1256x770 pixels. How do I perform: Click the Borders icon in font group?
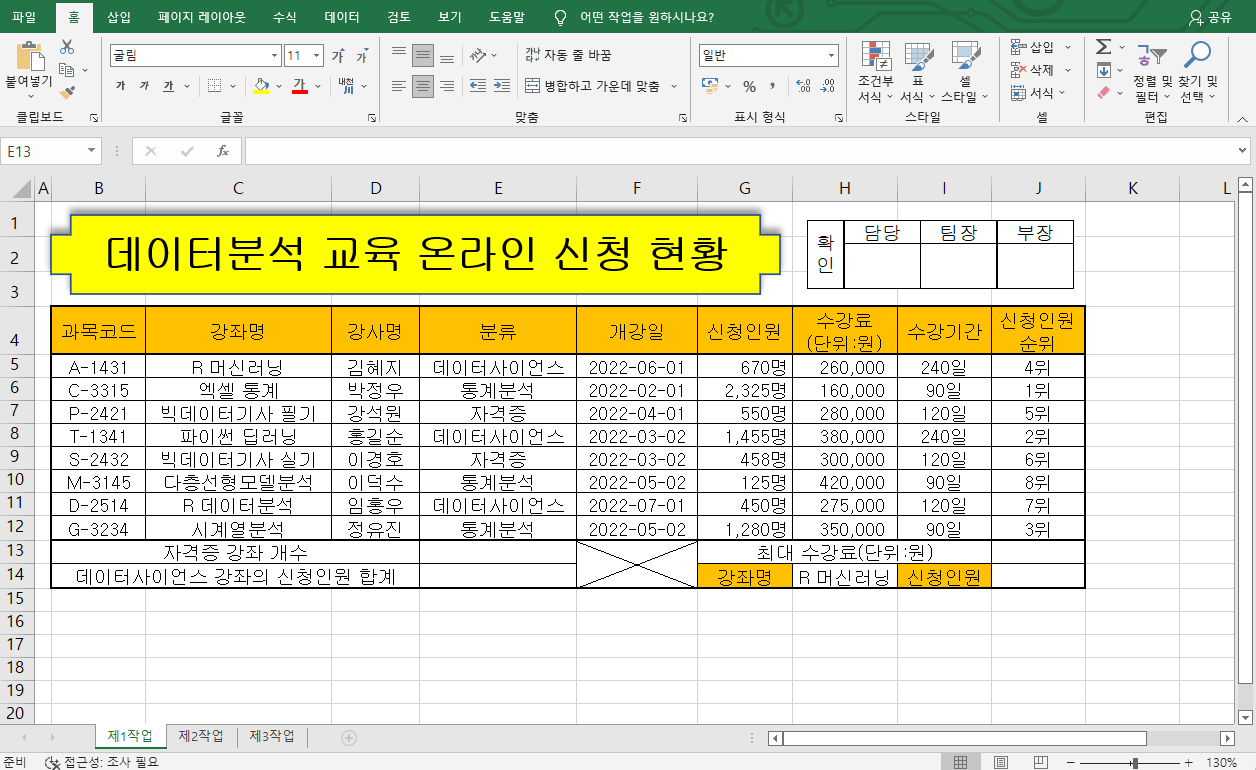pos(216,86)
